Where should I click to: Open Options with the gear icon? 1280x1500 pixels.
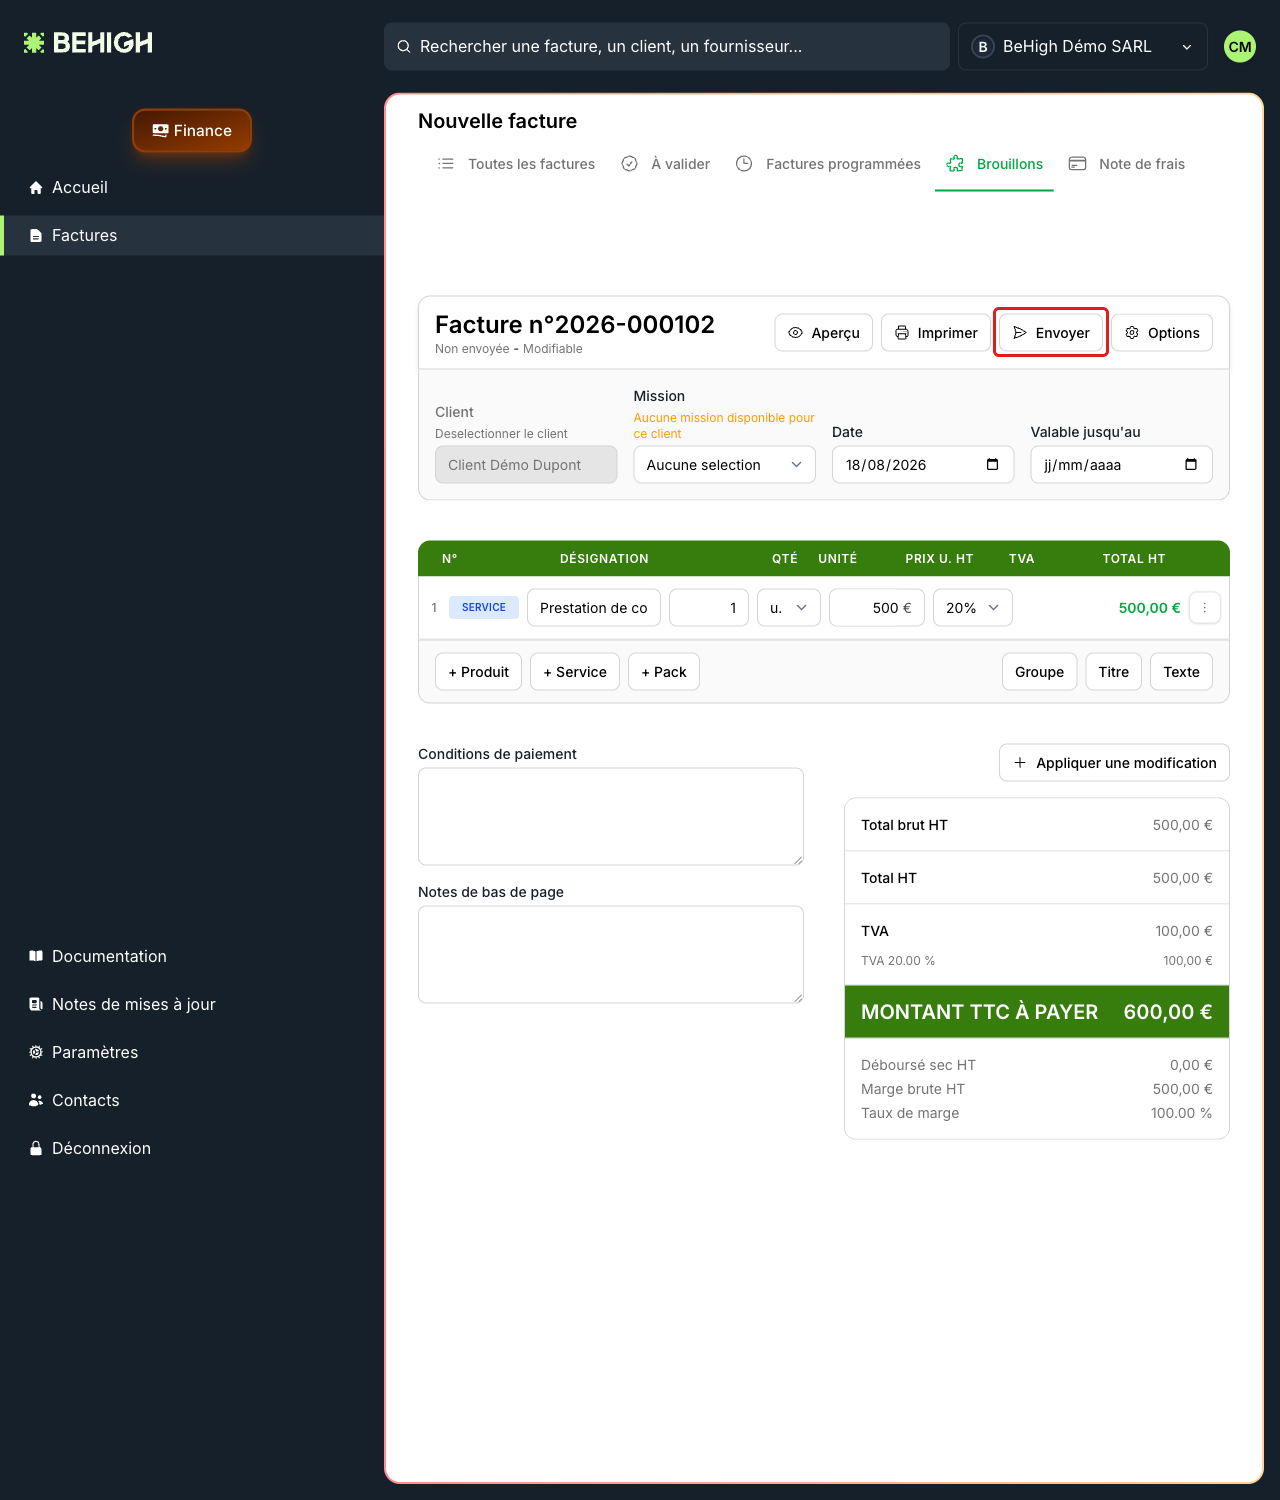pyautogui.click(x=1162, y=333)
